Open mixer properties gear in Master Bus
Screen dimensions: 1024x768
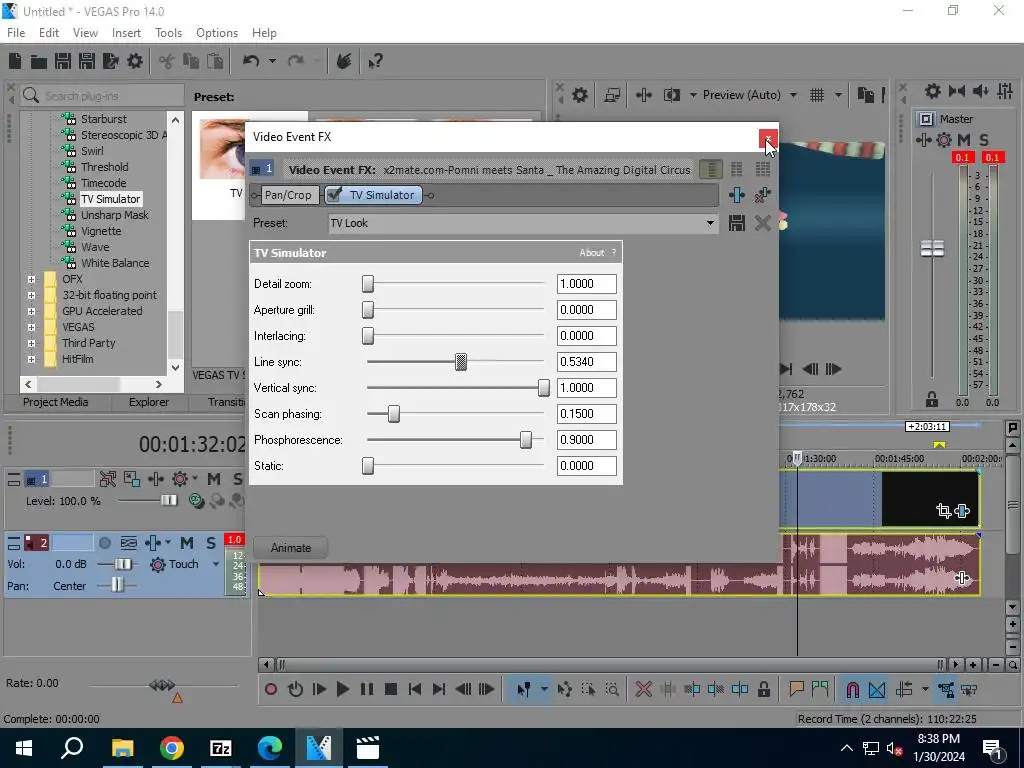coord(933,91)
